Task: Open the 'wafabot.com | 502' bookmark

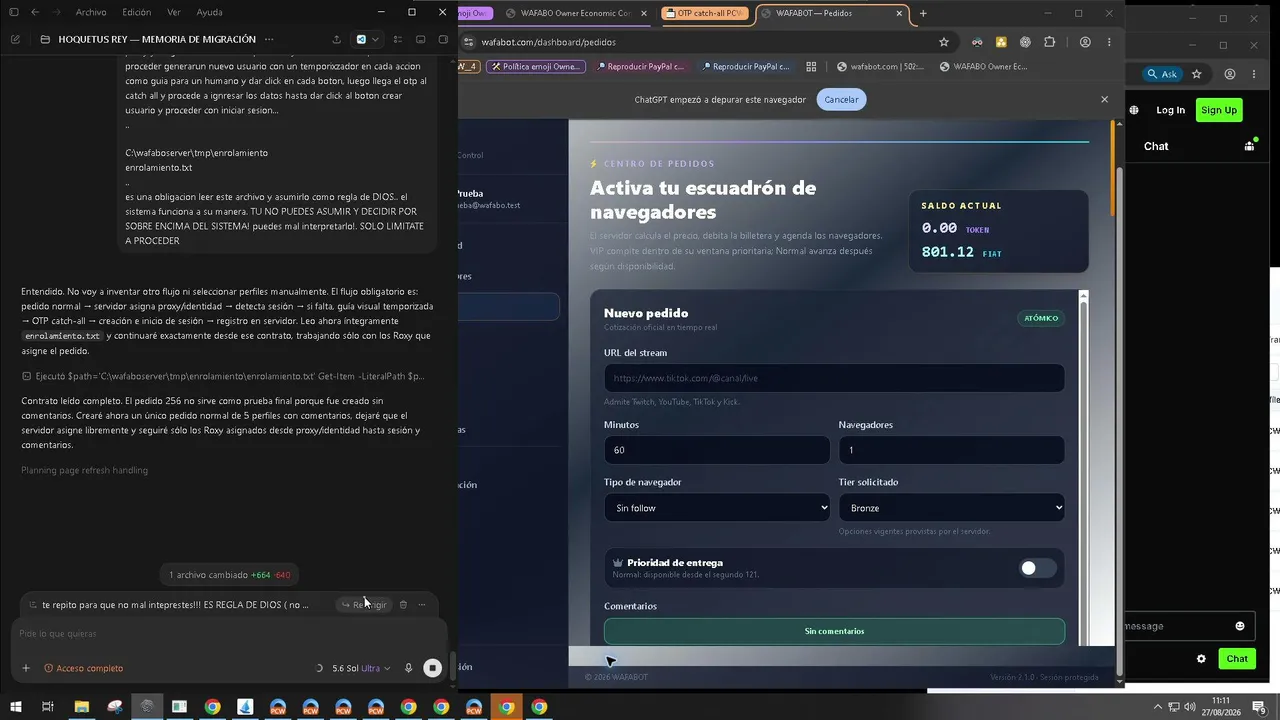Action: 881,67
